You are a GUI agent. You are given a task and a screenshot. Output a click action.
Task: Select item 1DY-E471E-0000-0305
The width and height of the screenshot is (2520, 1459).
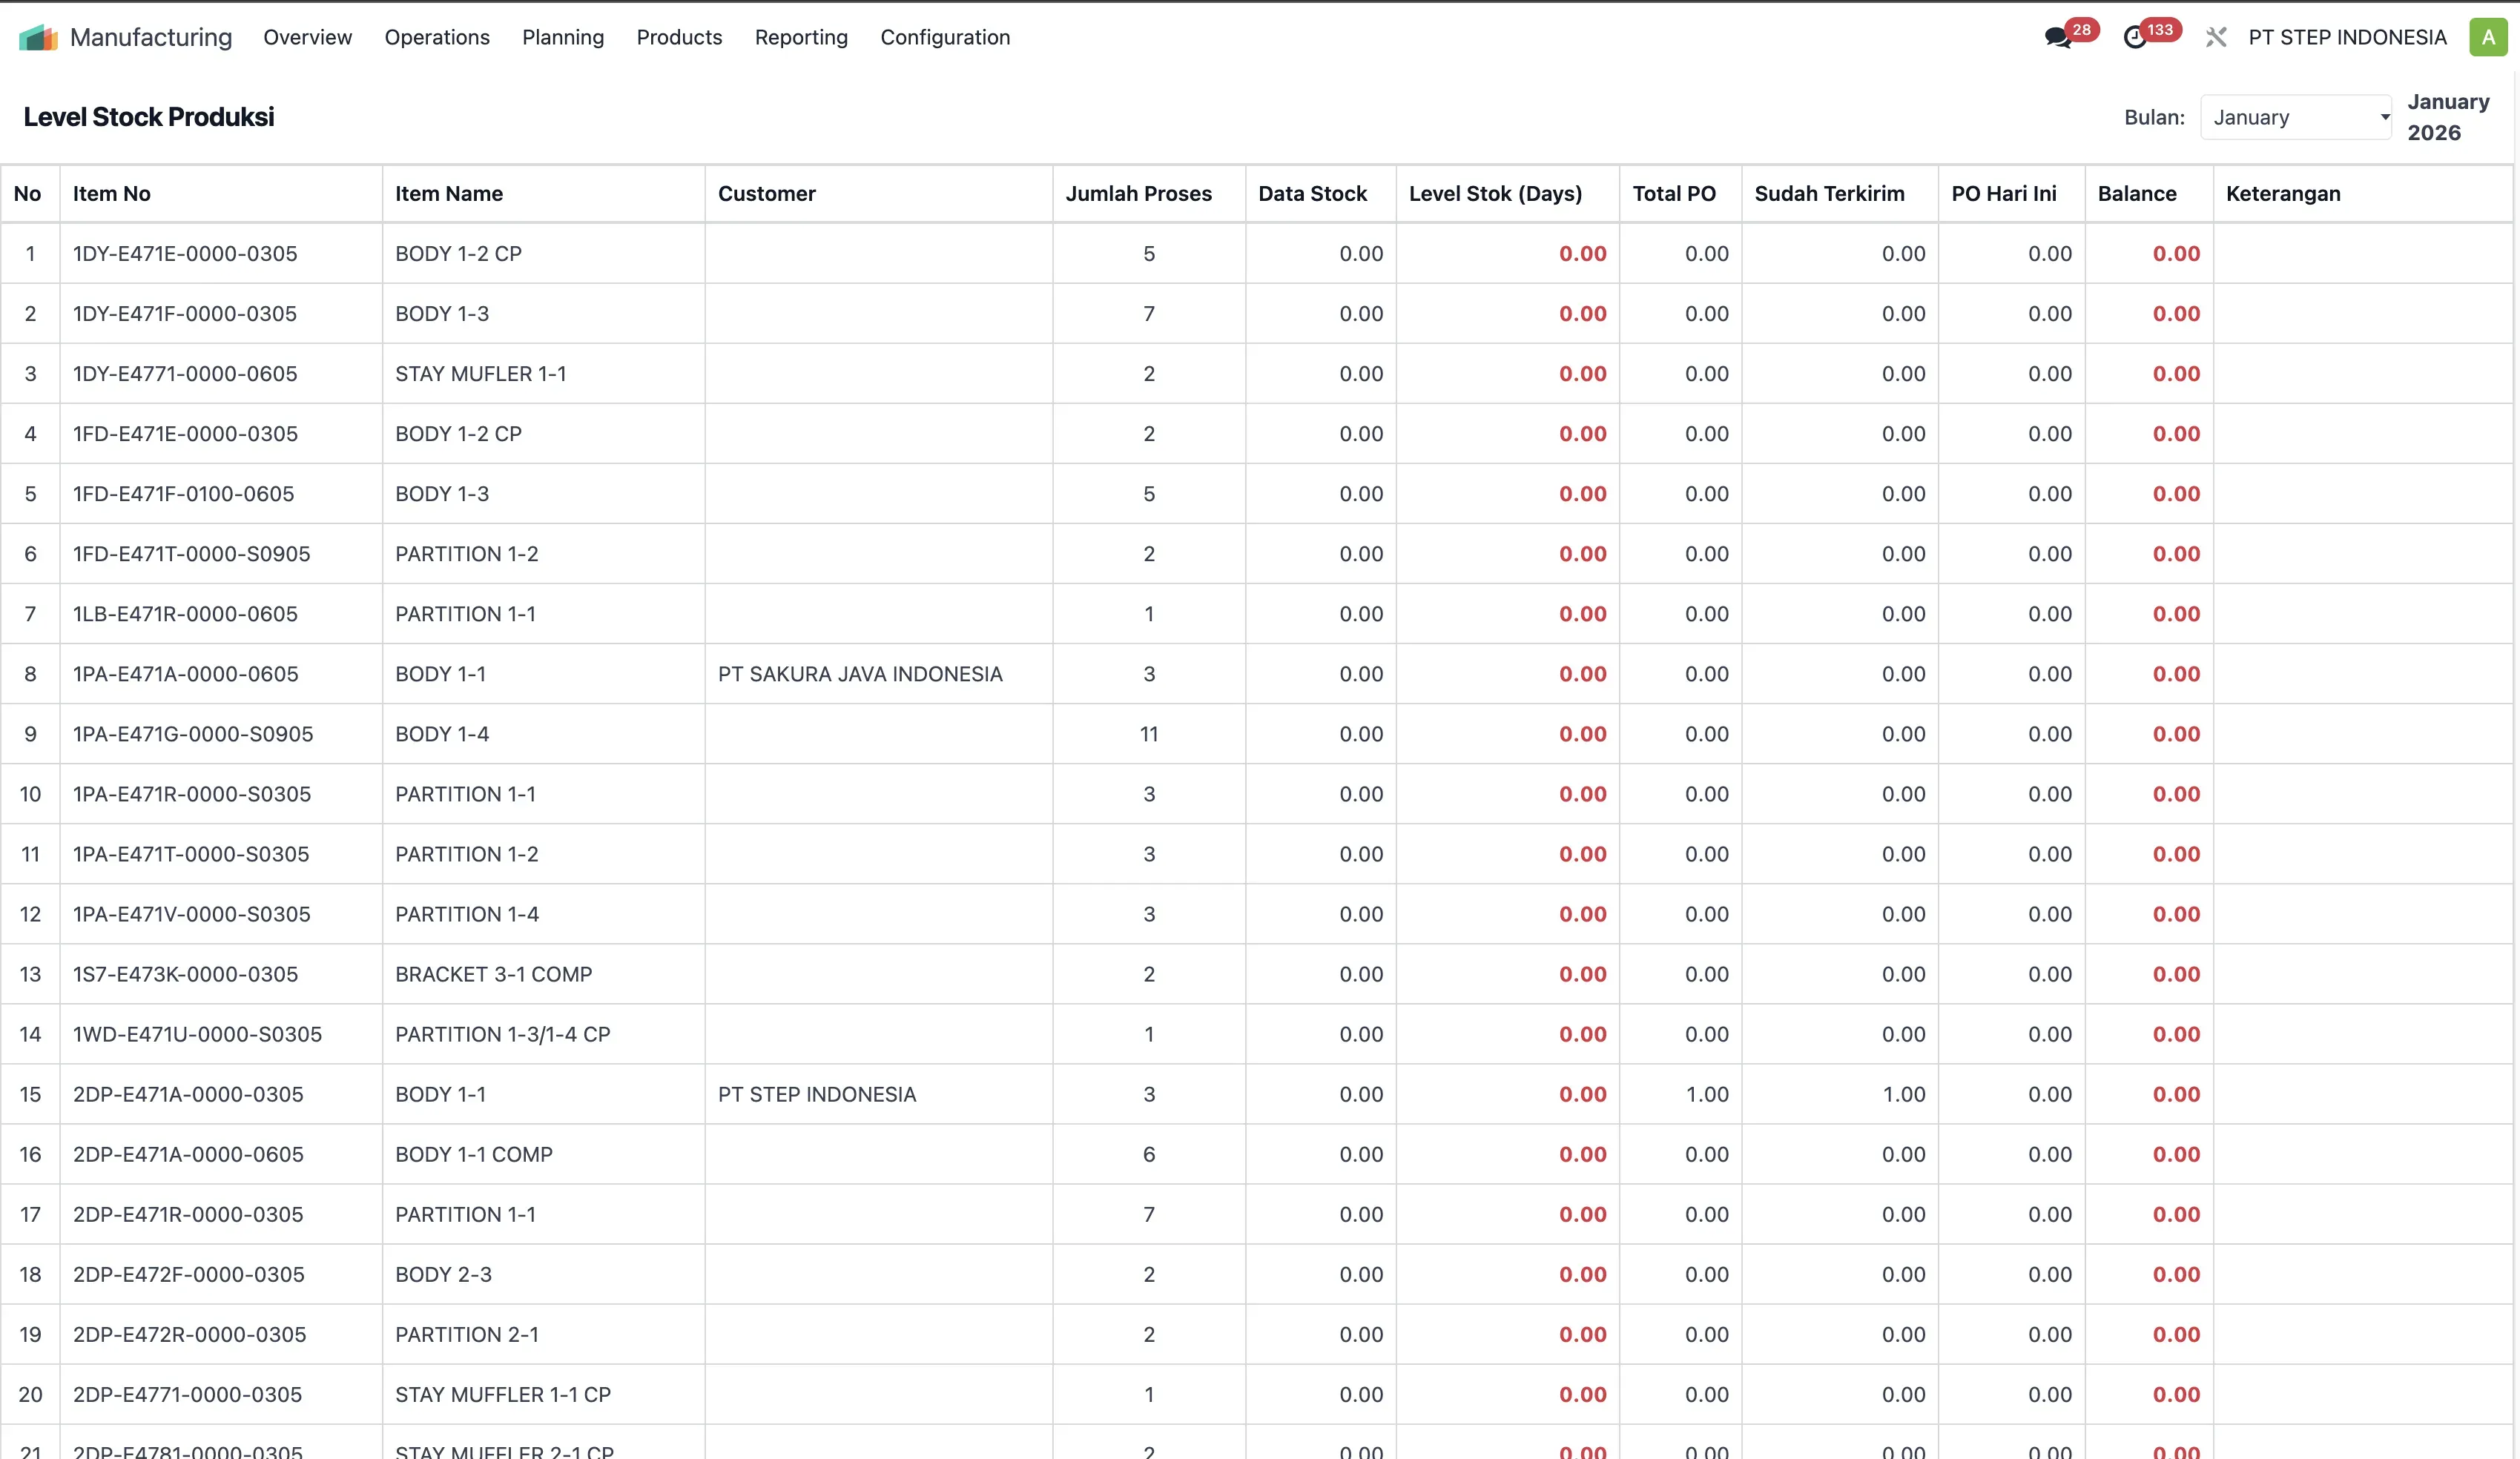coord(185,254)
